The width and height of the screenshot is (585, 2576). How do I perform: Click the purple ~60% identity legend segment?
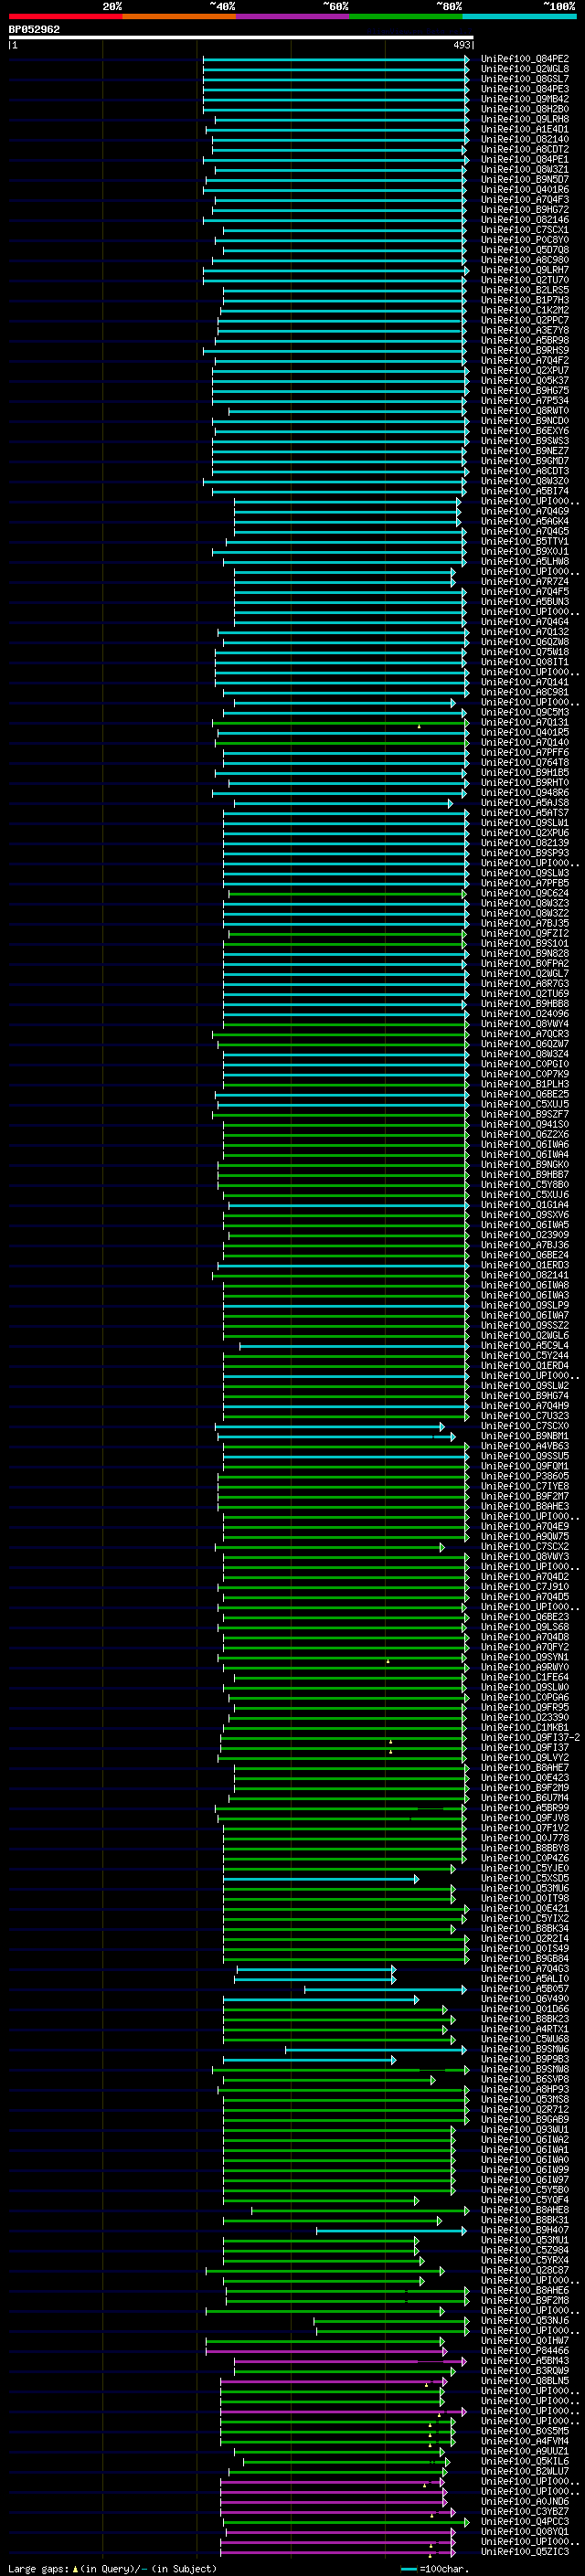click(x=292, y=16)
